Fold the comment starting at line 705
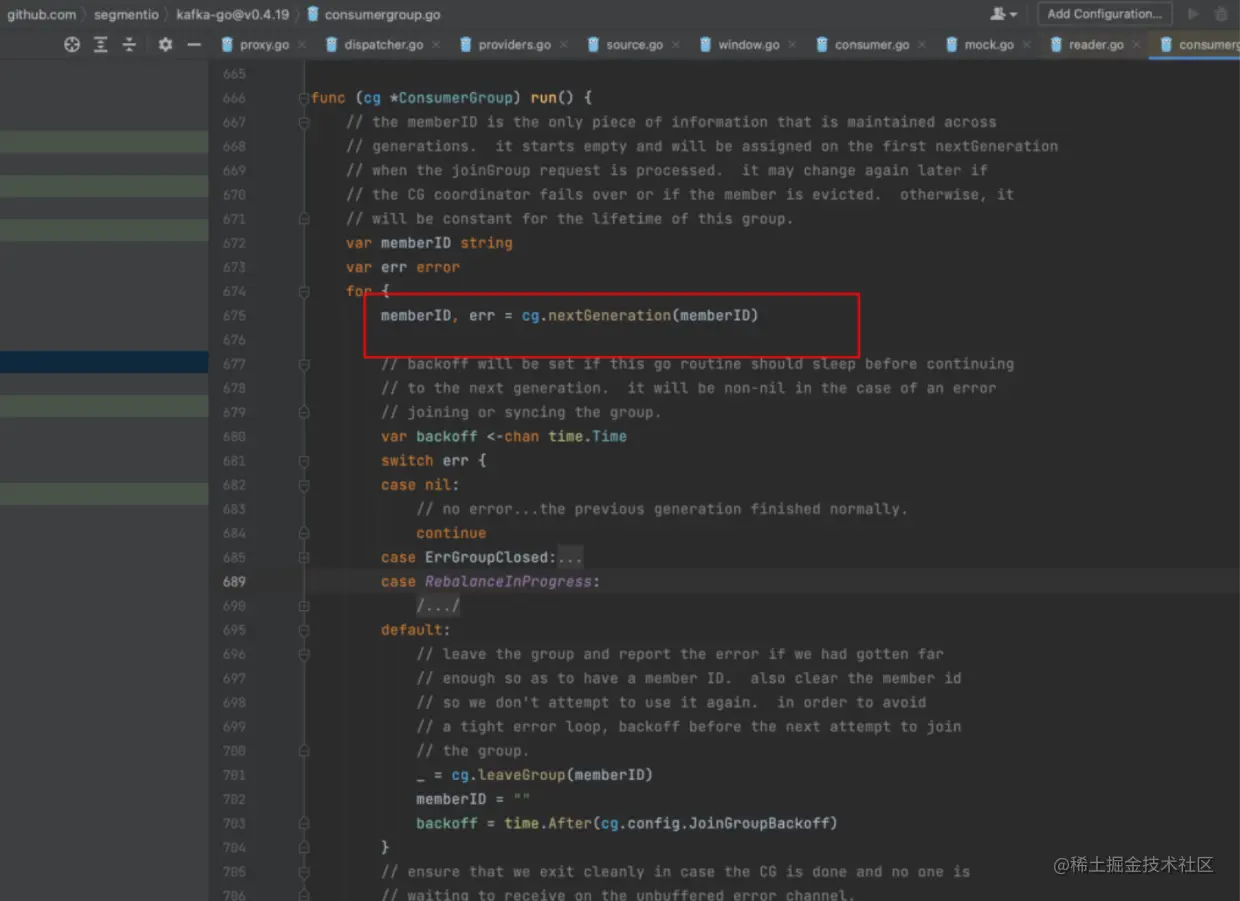This screenshot has height=901, width=1240. 304,871
